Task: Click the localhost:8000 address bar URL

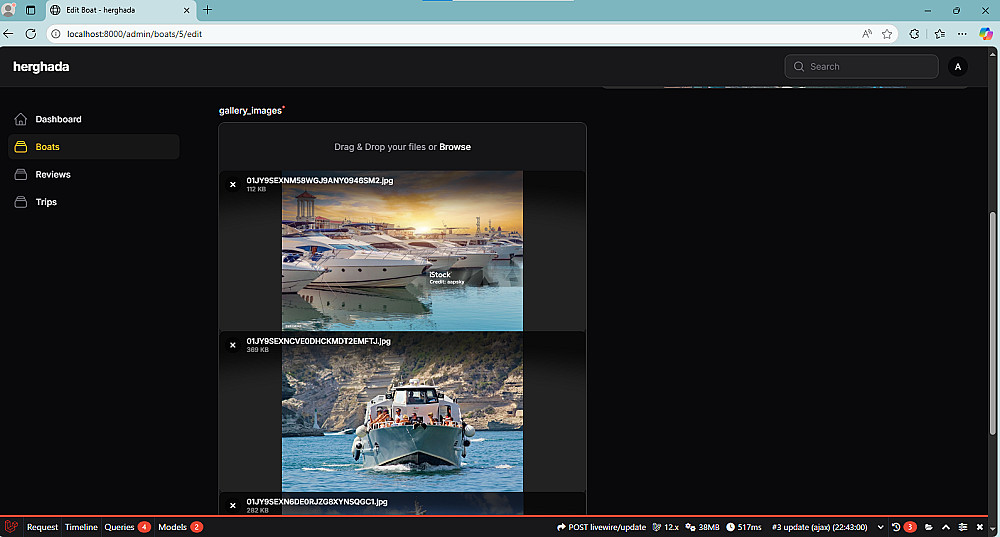Action: (x=135, y=34)
